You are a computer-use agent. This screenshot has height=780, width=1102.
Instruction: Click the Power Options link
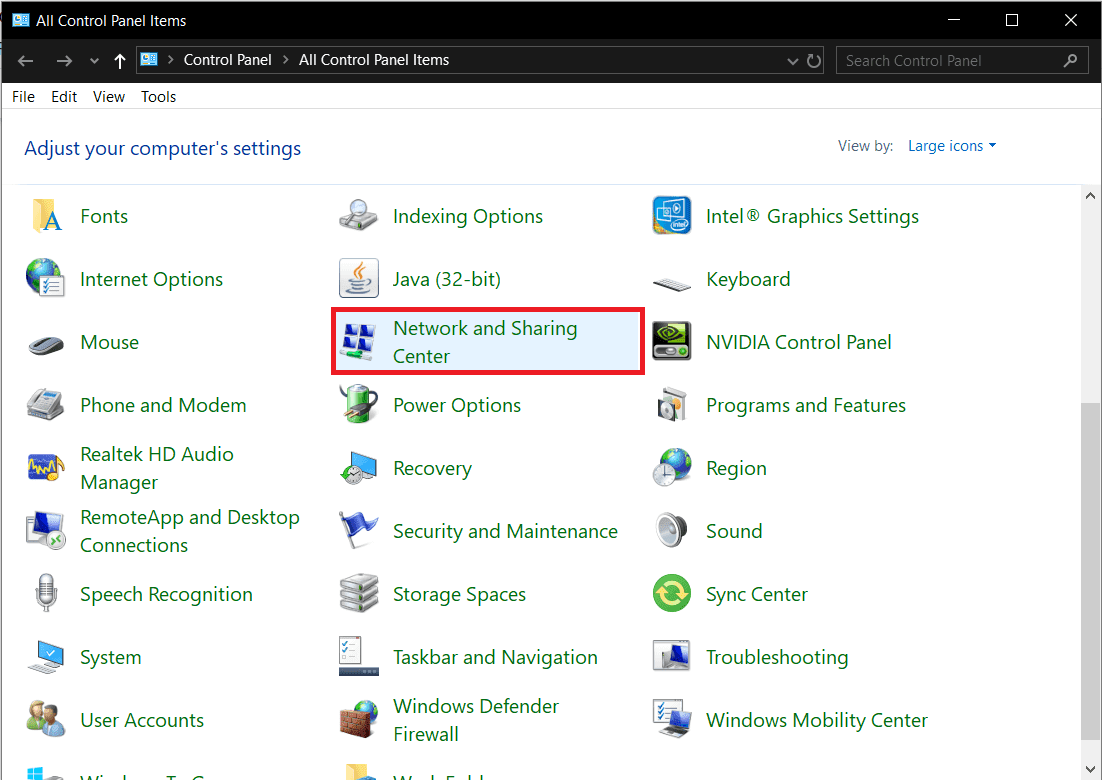pyautogui.click(x=457, y=405)
